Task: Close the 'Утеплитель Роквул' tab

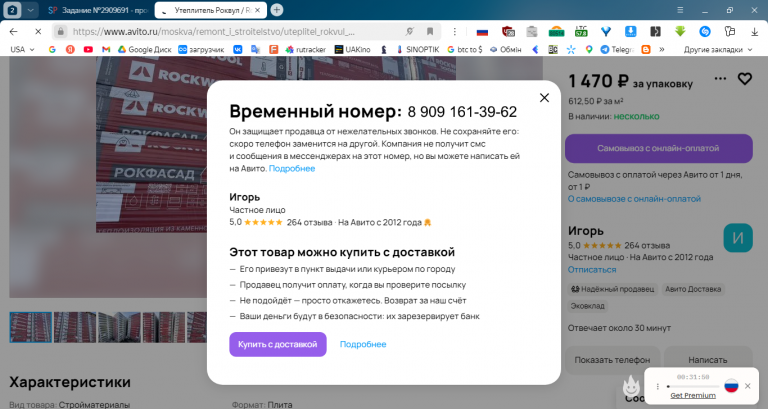Action: tap(258, 10)
